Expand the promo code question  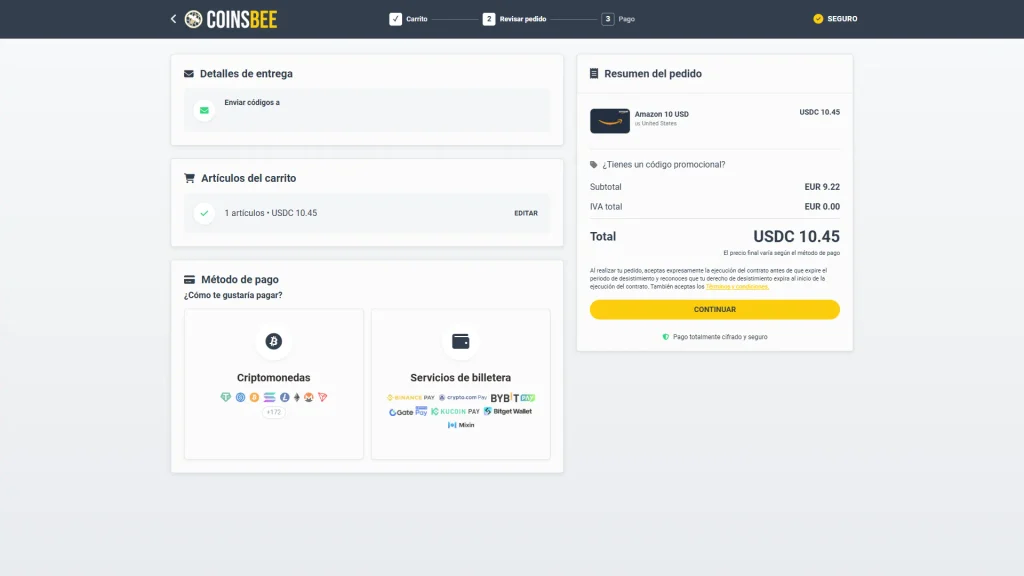click(664, 165)
